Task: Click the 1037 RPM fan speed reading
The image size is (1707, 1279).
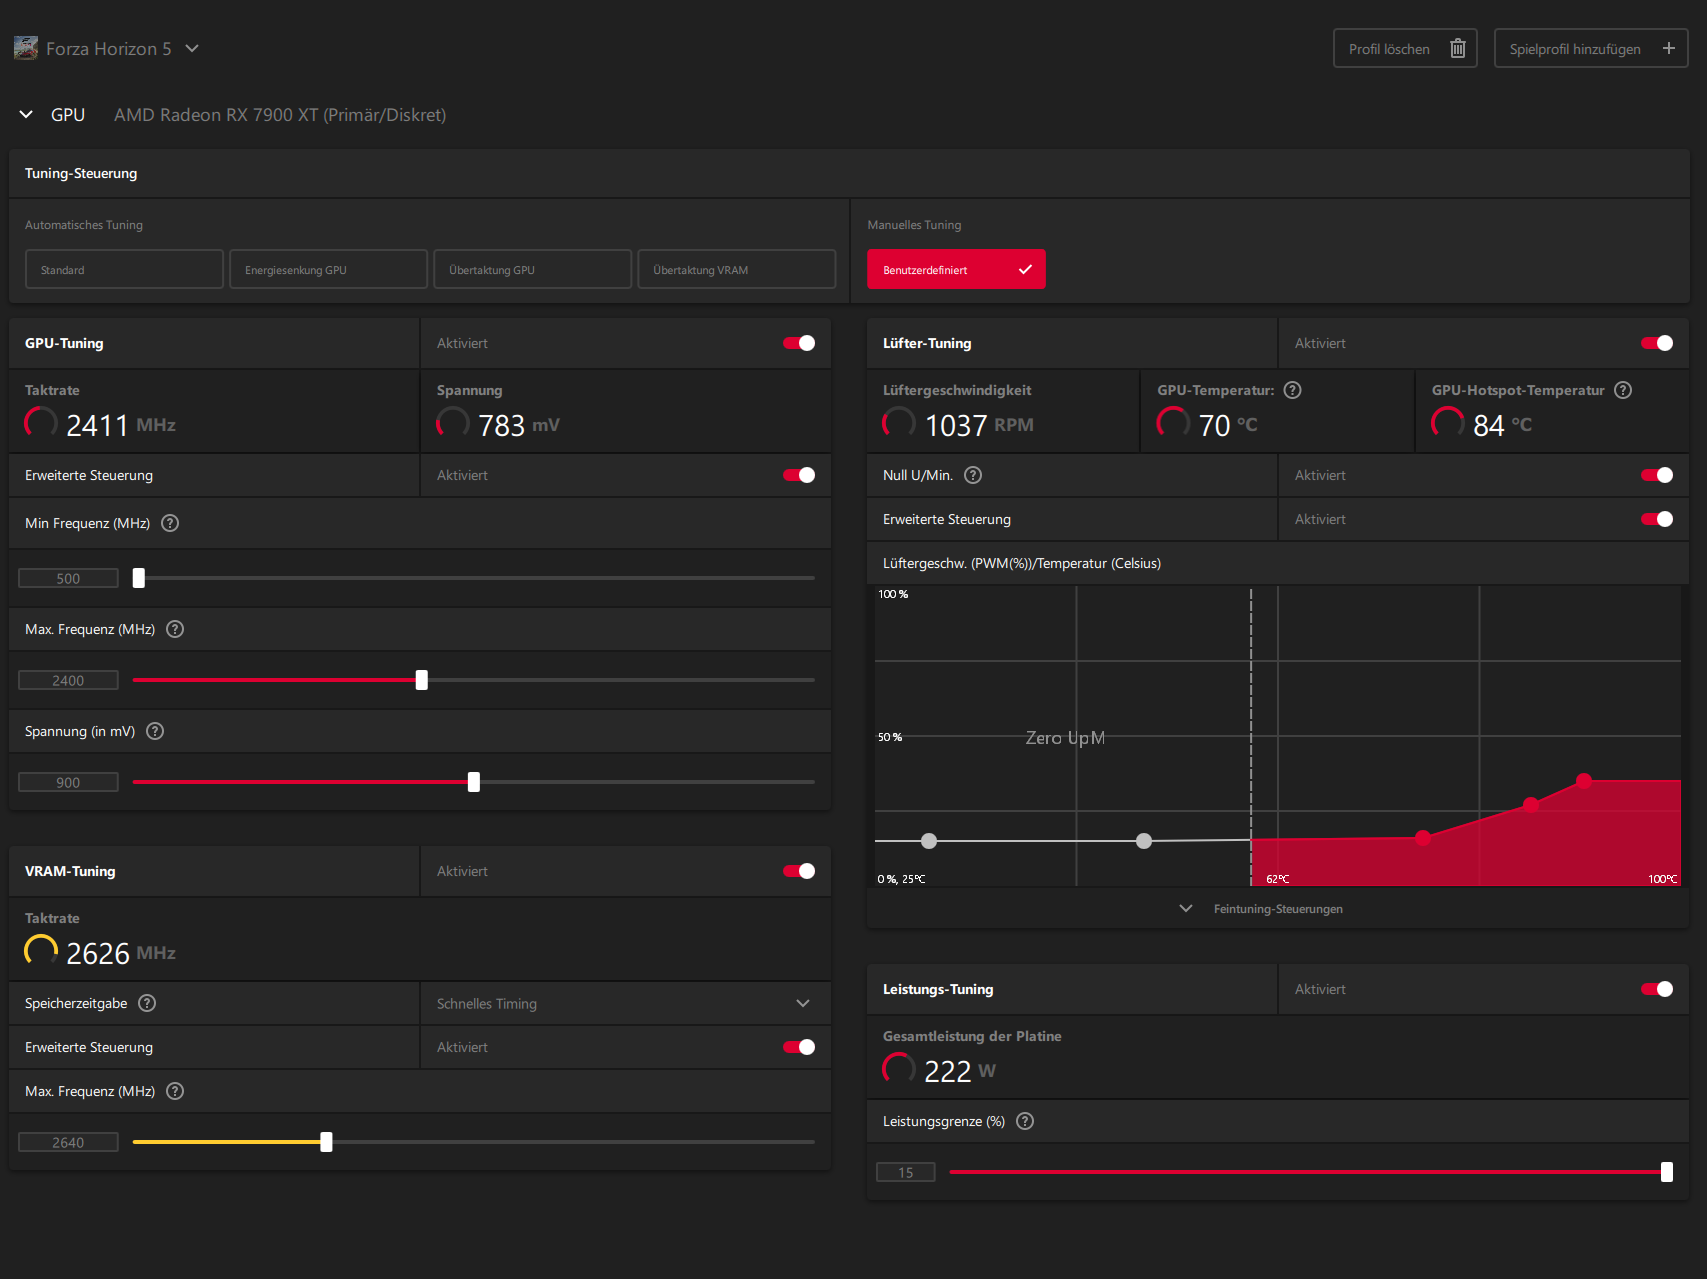Action: pos(979,425)
